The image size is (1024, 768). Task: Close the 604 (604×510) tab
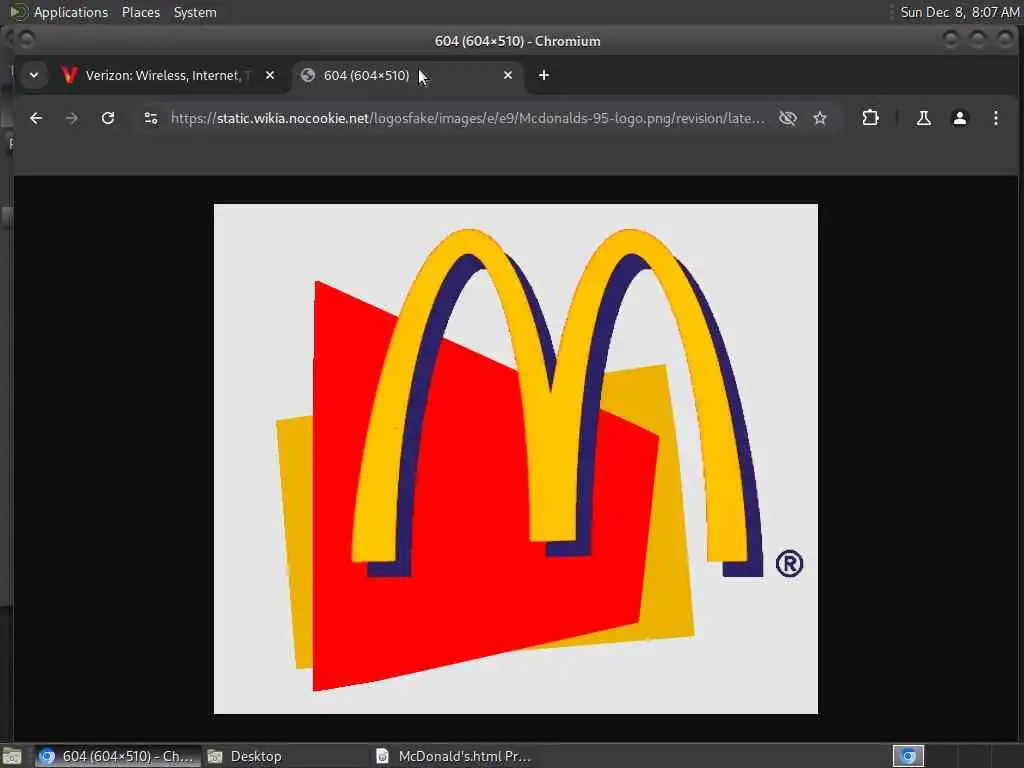point(507,75)
